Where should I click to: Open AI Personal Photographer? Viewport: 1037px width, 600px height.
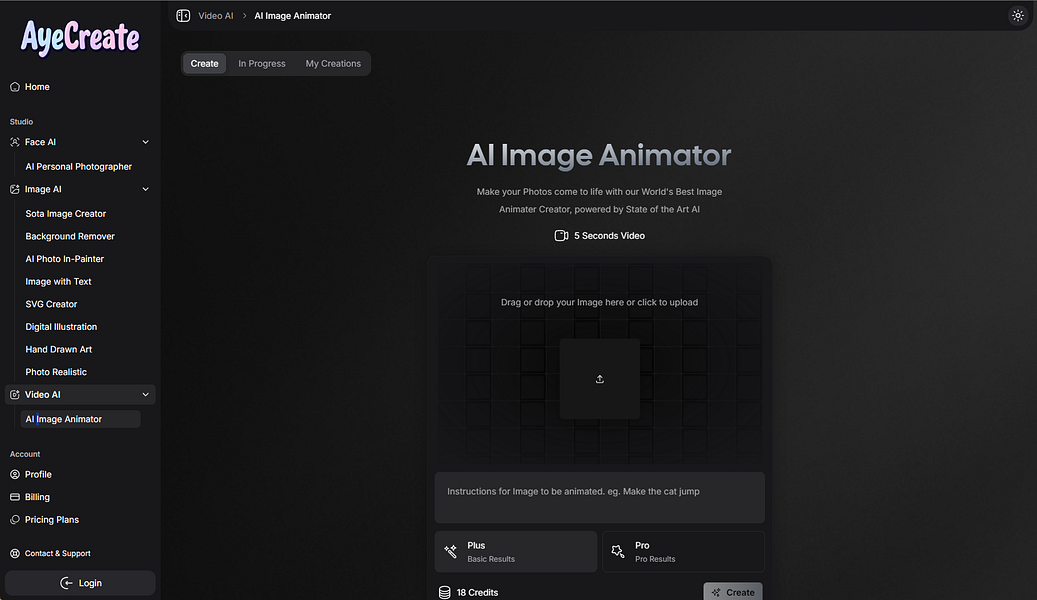click(79, 167)
